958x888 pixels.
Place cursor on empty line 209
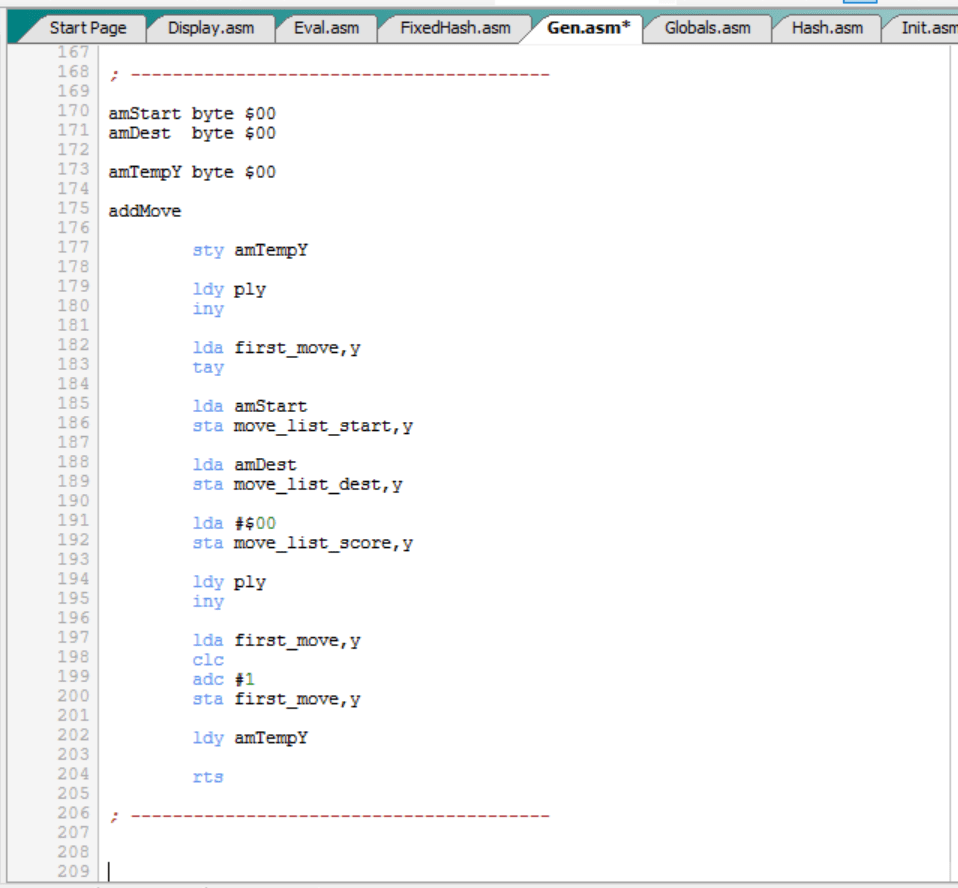pyautogui.click(x=300, y=871)
